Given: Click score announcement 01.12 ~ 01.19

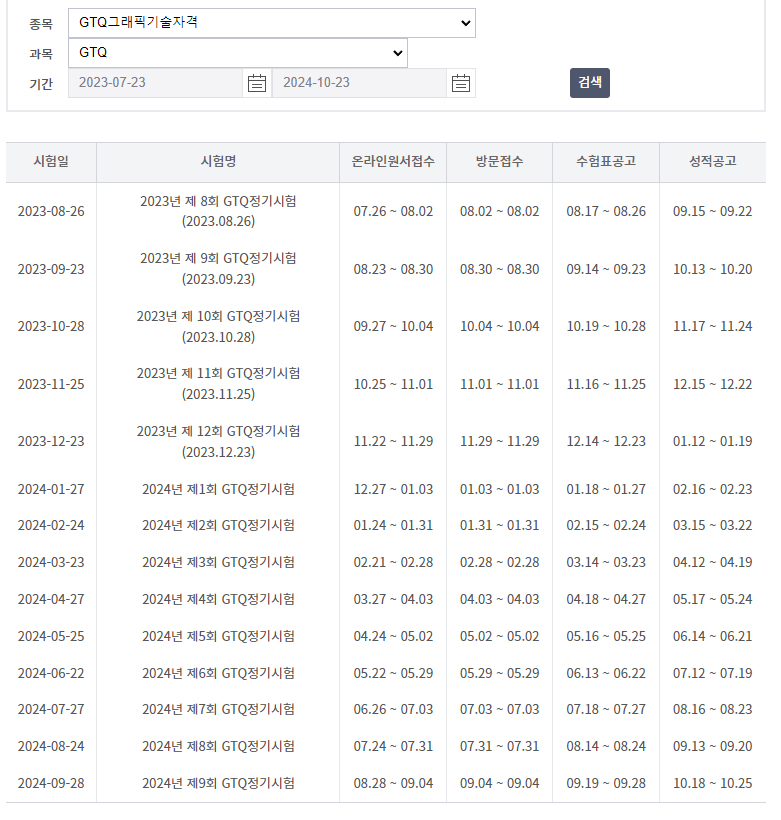Looking at the screenshot, I should pyautogui.click(x=712, y=441).
